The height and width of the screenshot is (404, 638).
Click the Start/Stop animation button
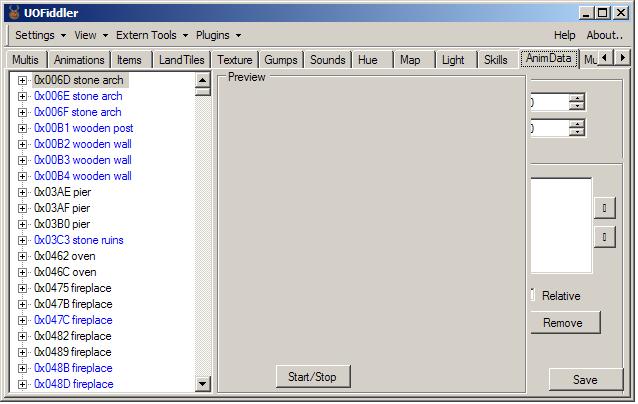[312, 377]
